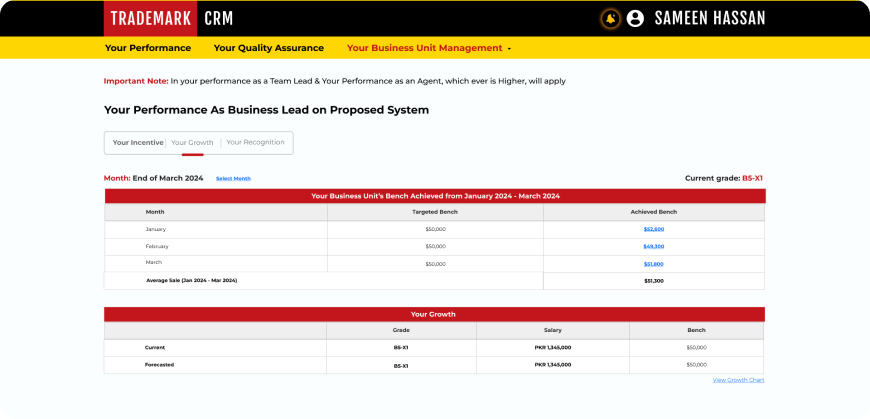The height and width of the screenshot is (419, 870).
Task: Open January's achieved bench $52,600 link
Action: coord(653,229)
